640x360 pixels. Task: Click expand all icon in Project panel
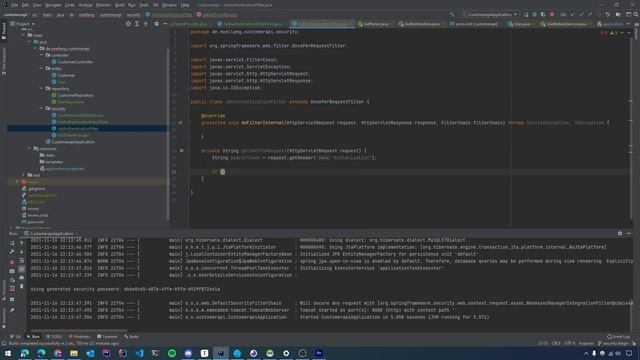[x=137, y=24]
